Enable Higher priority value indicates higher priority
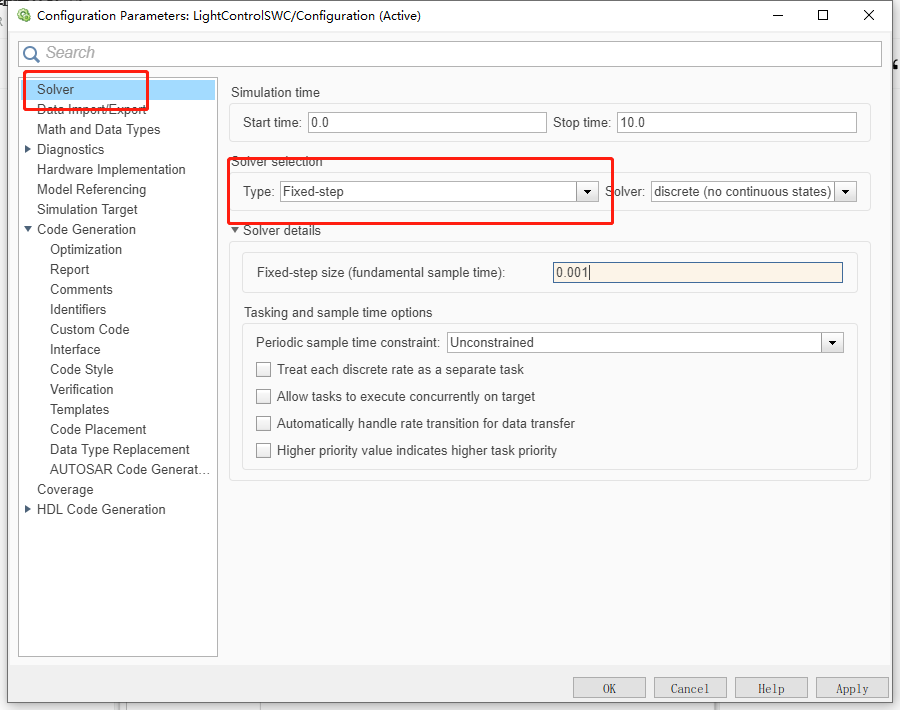Screen dimensions: 900x710 click(263, 451)
